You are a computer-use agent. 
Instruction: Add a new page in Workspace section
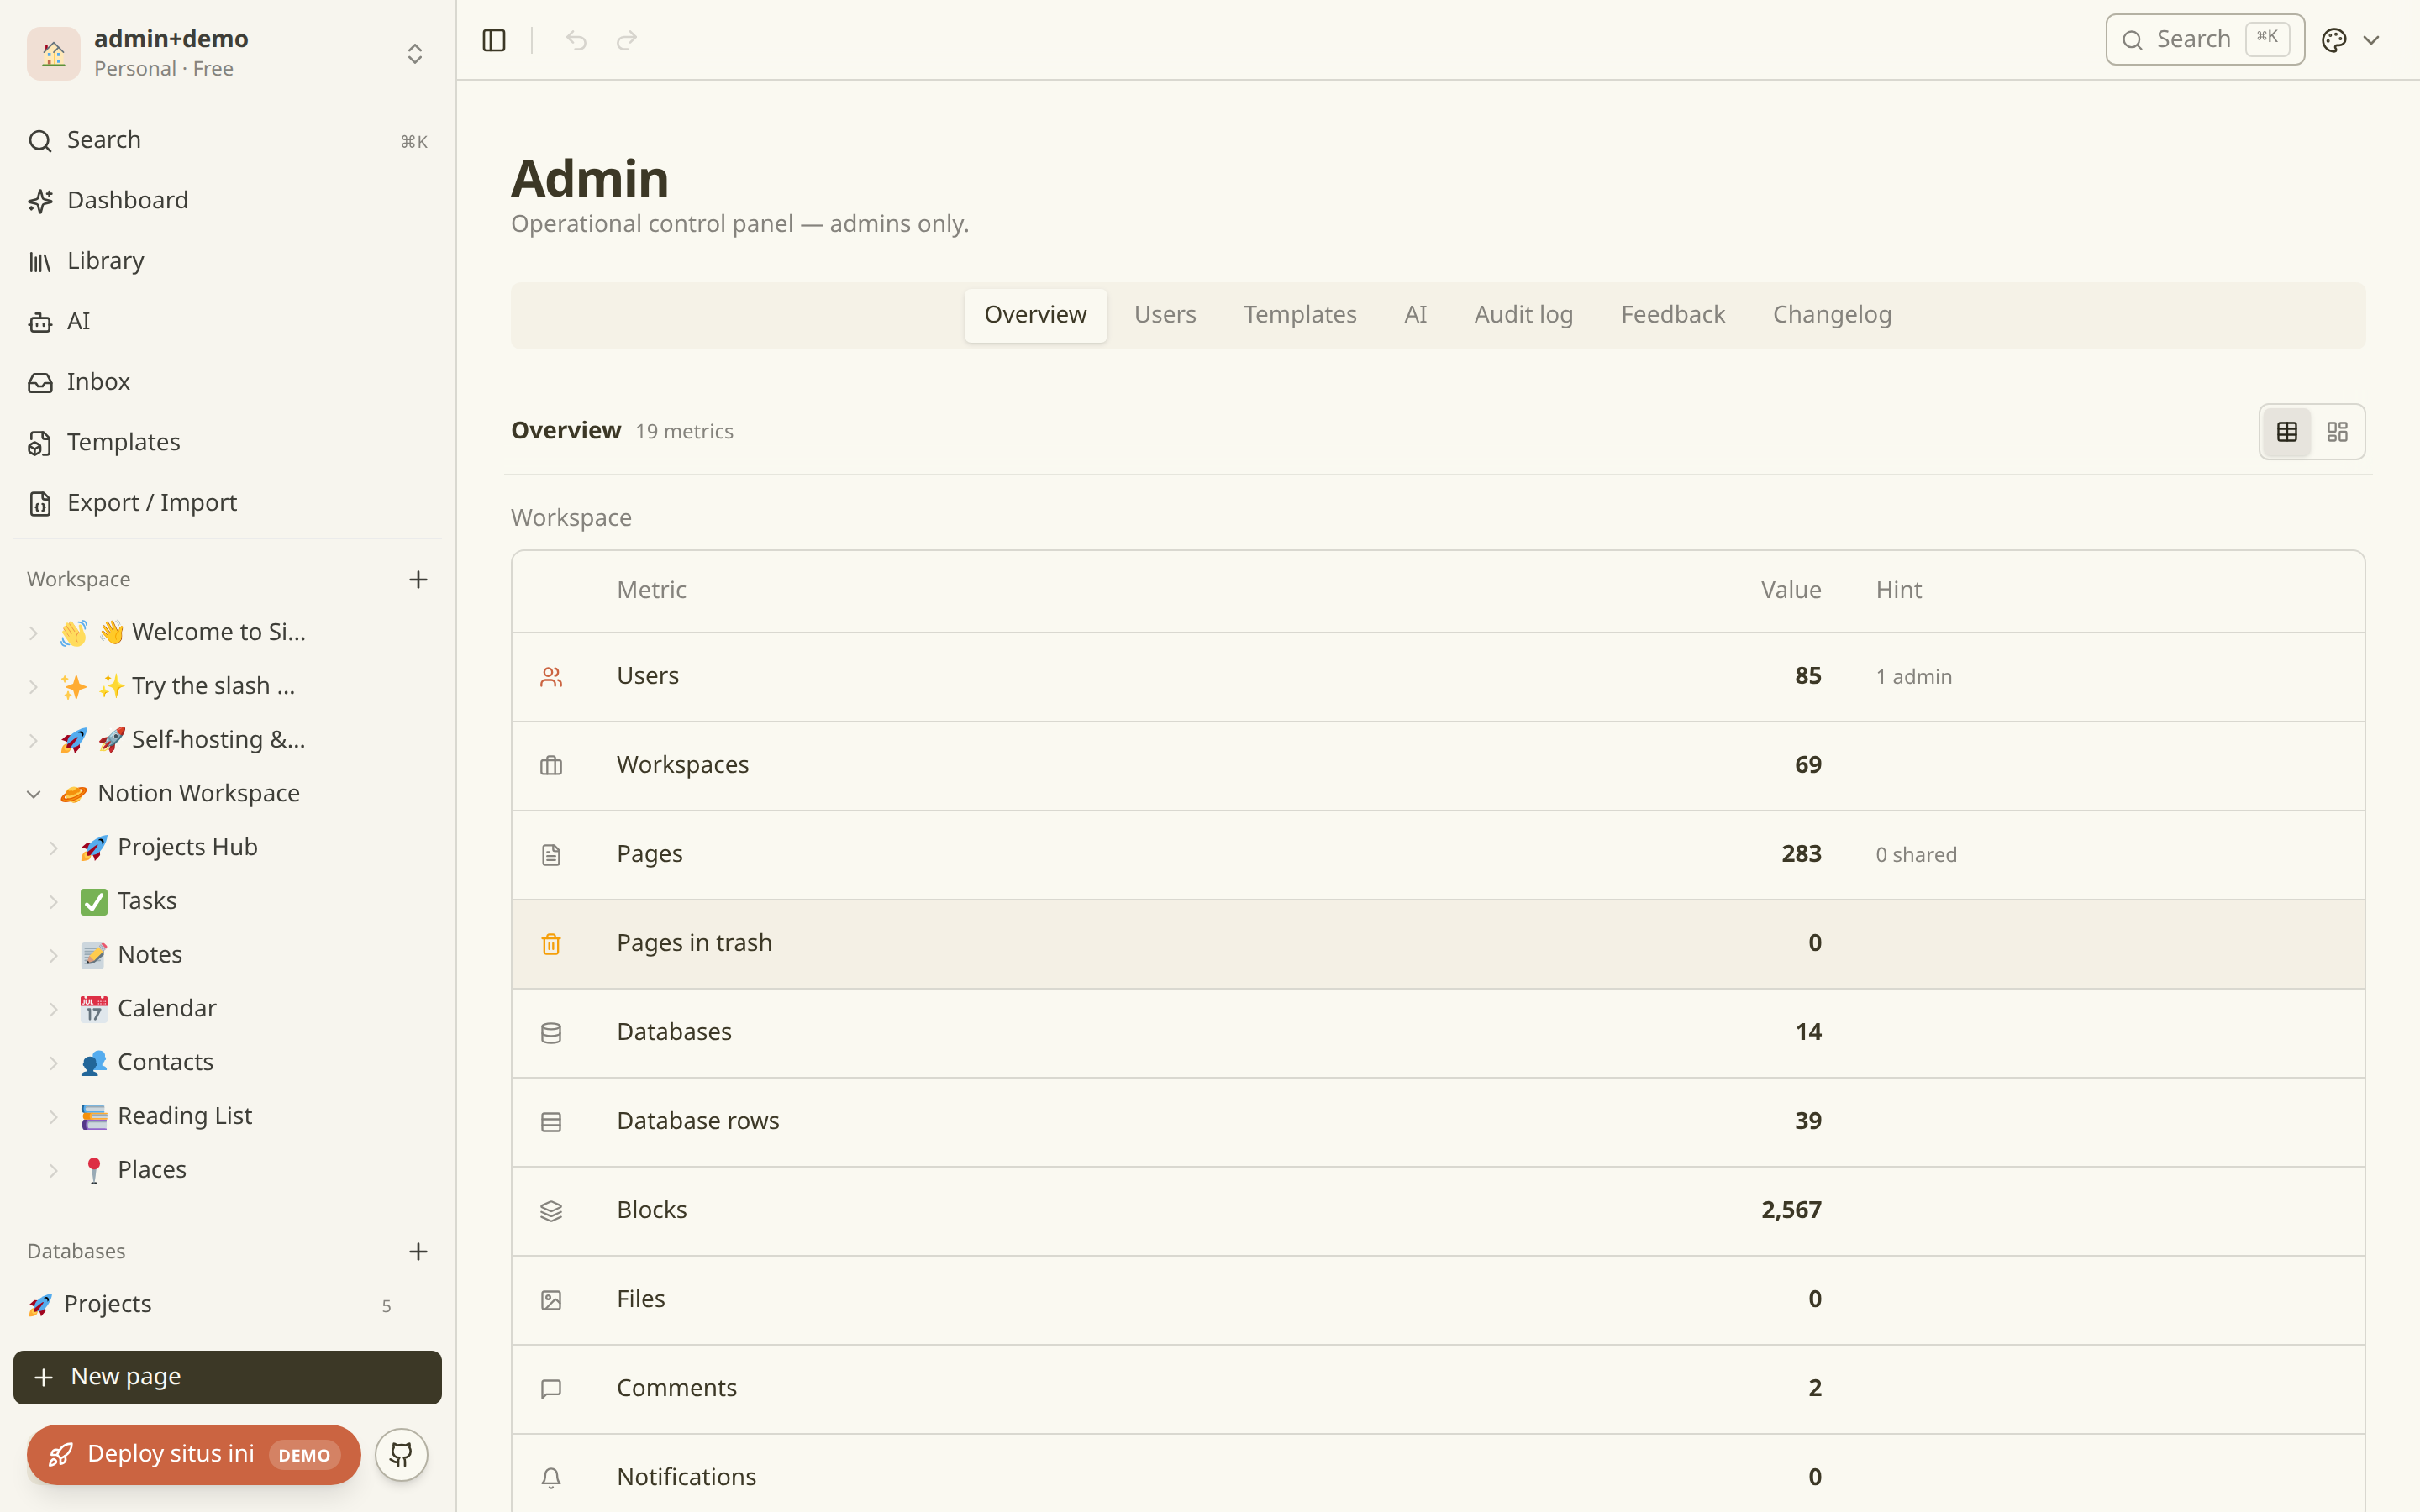418,579
